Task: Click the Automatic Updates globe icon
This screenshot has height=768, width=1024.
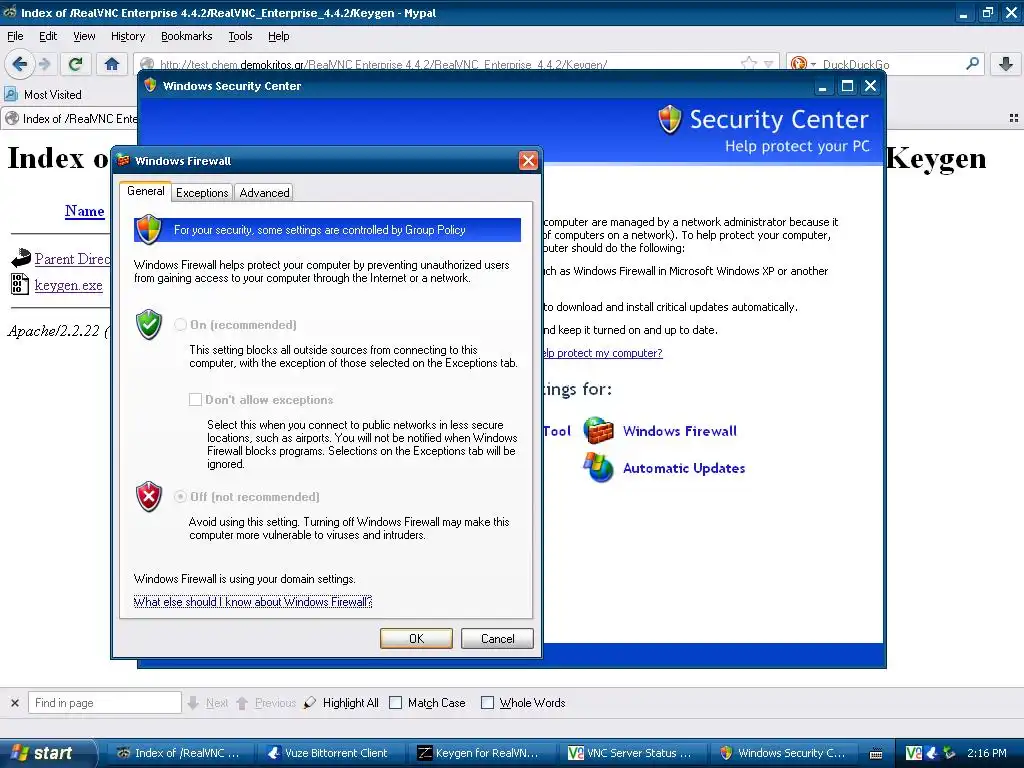Action: (598, 468)
